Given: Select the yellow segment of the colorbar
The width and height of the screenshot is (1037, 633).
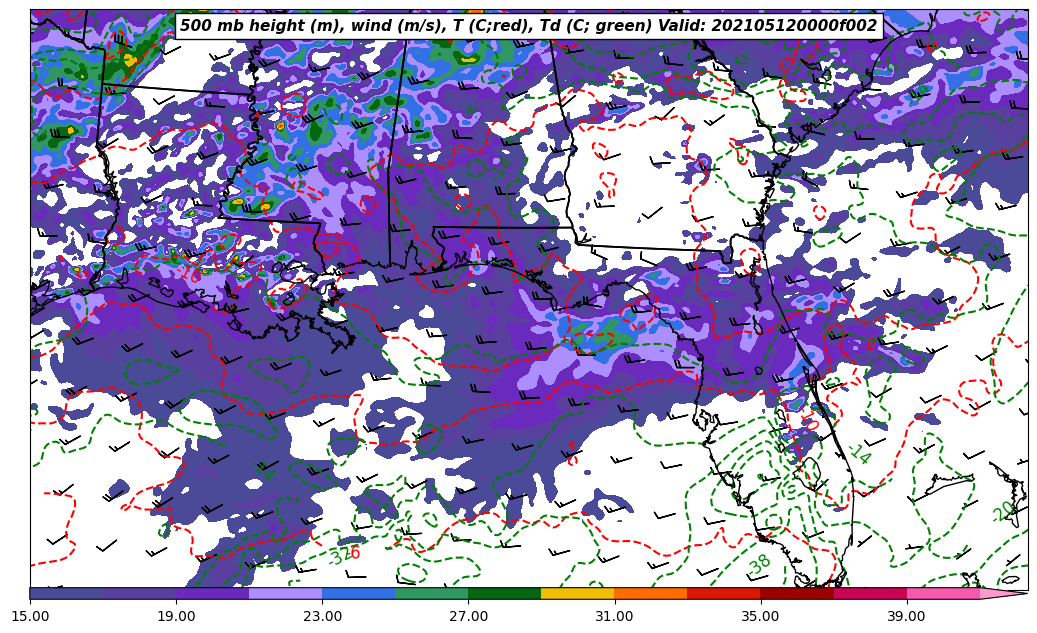Looking at the screenshot, I should pos(578,594).
